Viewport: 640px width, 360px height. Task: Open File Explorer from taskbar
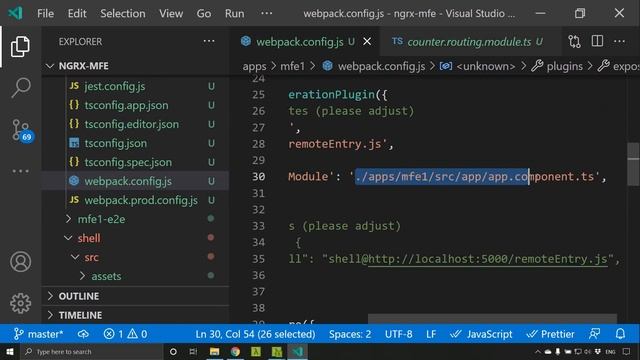[214, 351]
